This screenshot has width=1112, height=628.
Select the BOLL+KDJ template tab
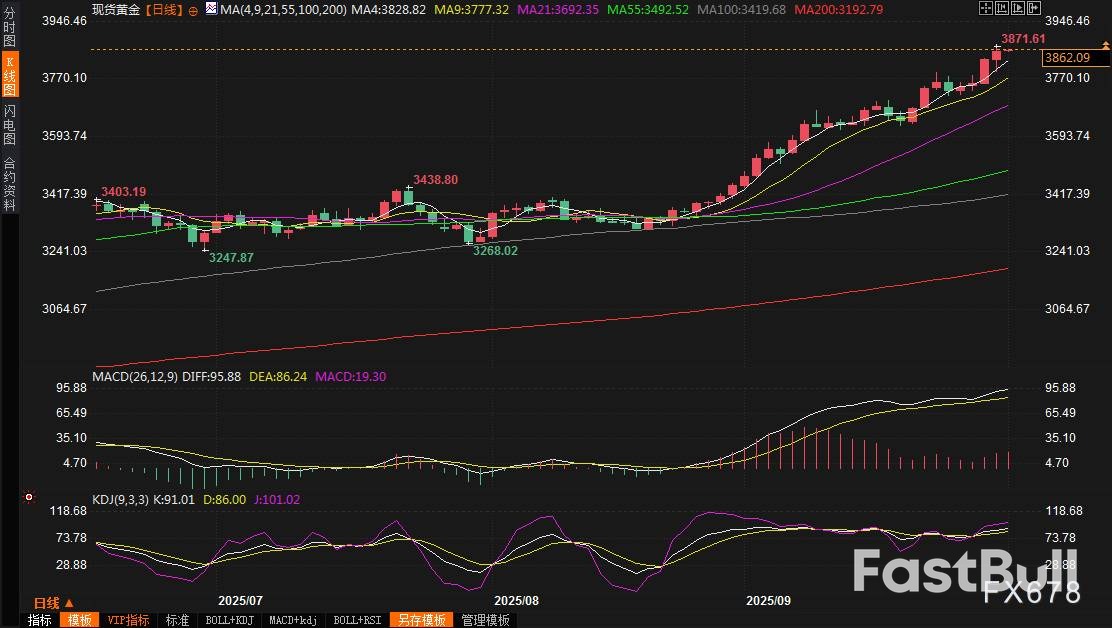tap(228, 620)
